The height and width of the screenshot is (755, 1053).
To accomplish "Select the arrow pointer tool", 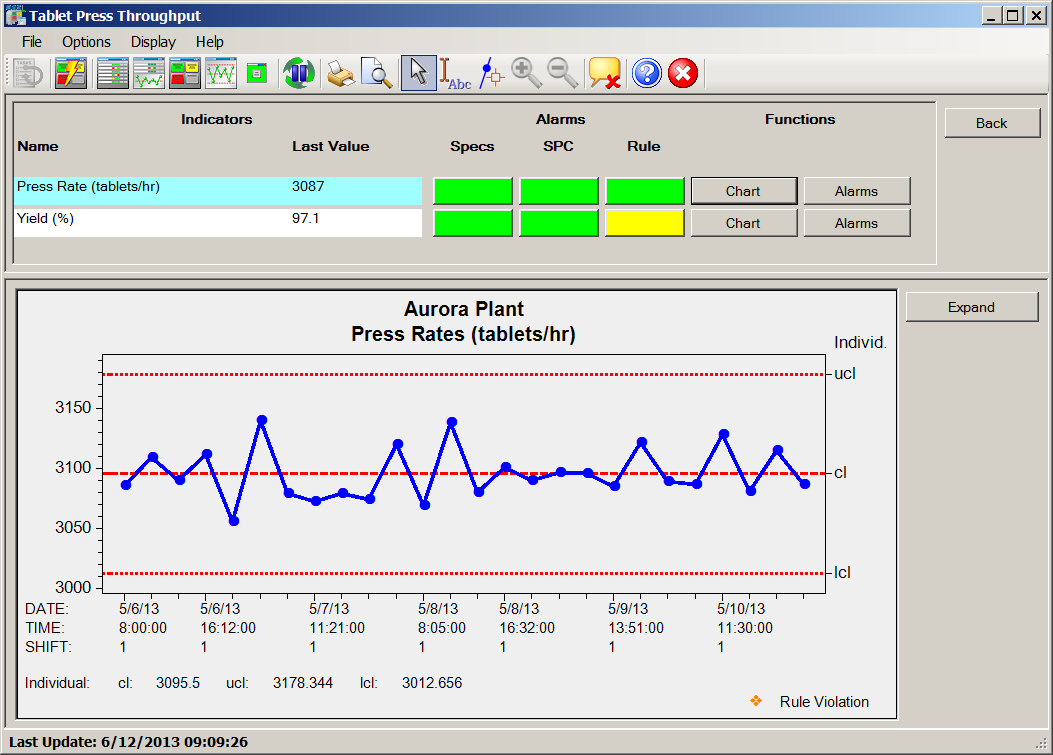I will pos(418,73).
